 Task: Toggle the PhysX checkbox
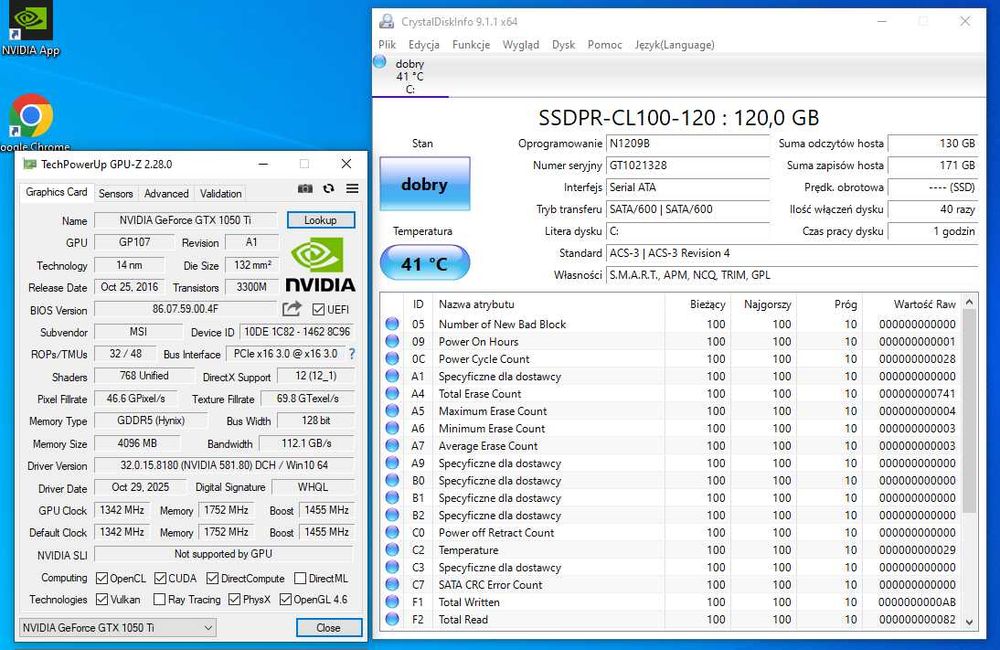pyautogui.click(x=234, y=600)
